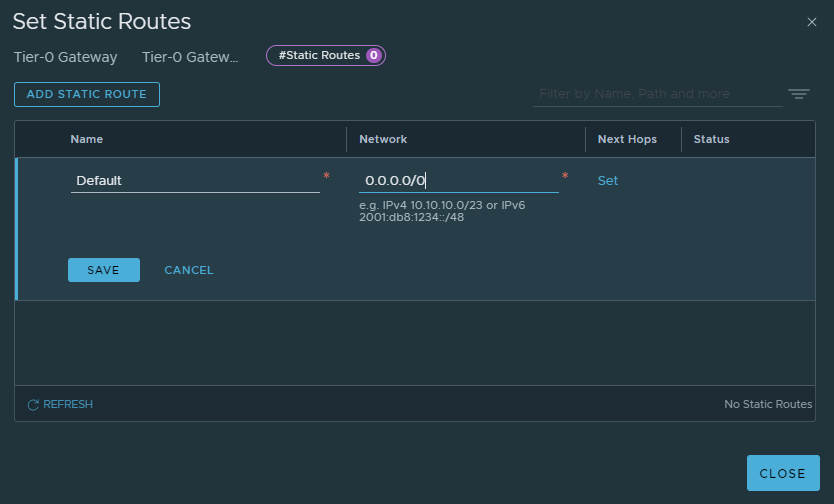Click the Name column header
The image size is (834, 504).
click(87, 139)
